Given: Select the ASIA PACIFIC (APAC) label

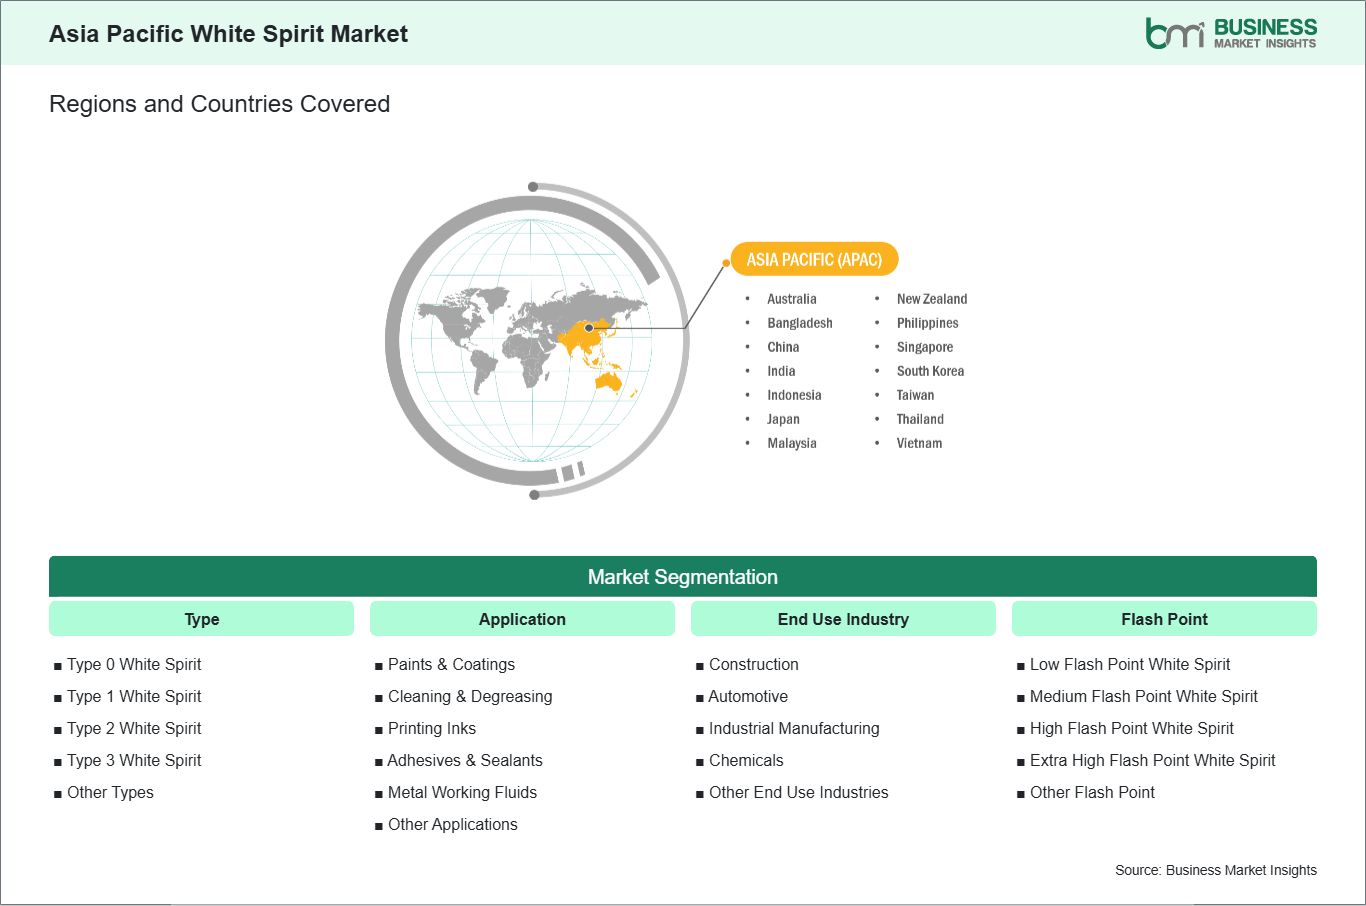Looking at the screenshot, I should (x=814, y=260).
